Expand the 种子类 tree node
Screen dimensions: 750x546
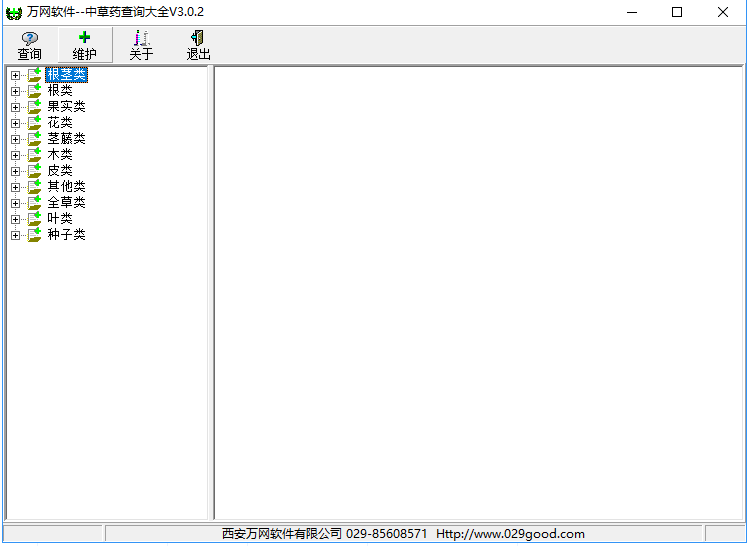point(15,235)
